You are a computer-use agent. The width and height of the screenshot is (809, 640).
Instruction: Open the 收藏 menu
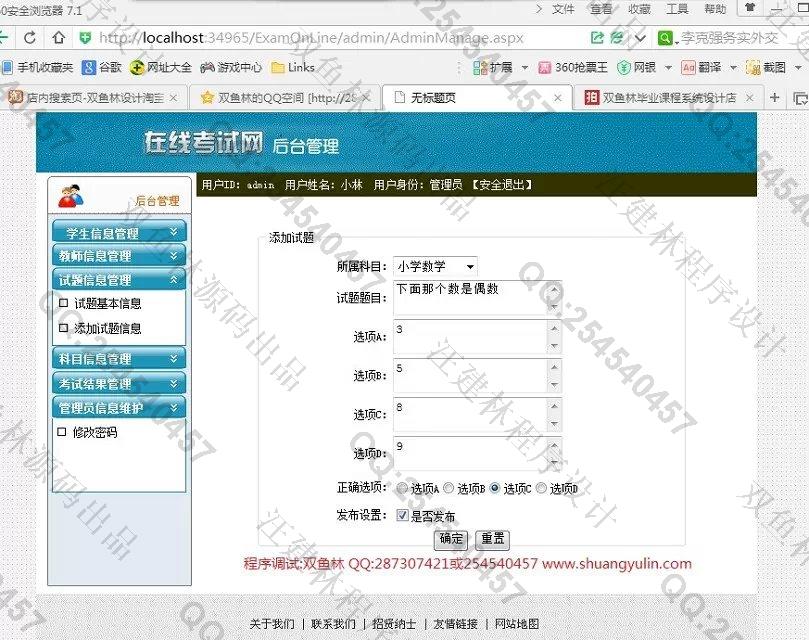639,9
